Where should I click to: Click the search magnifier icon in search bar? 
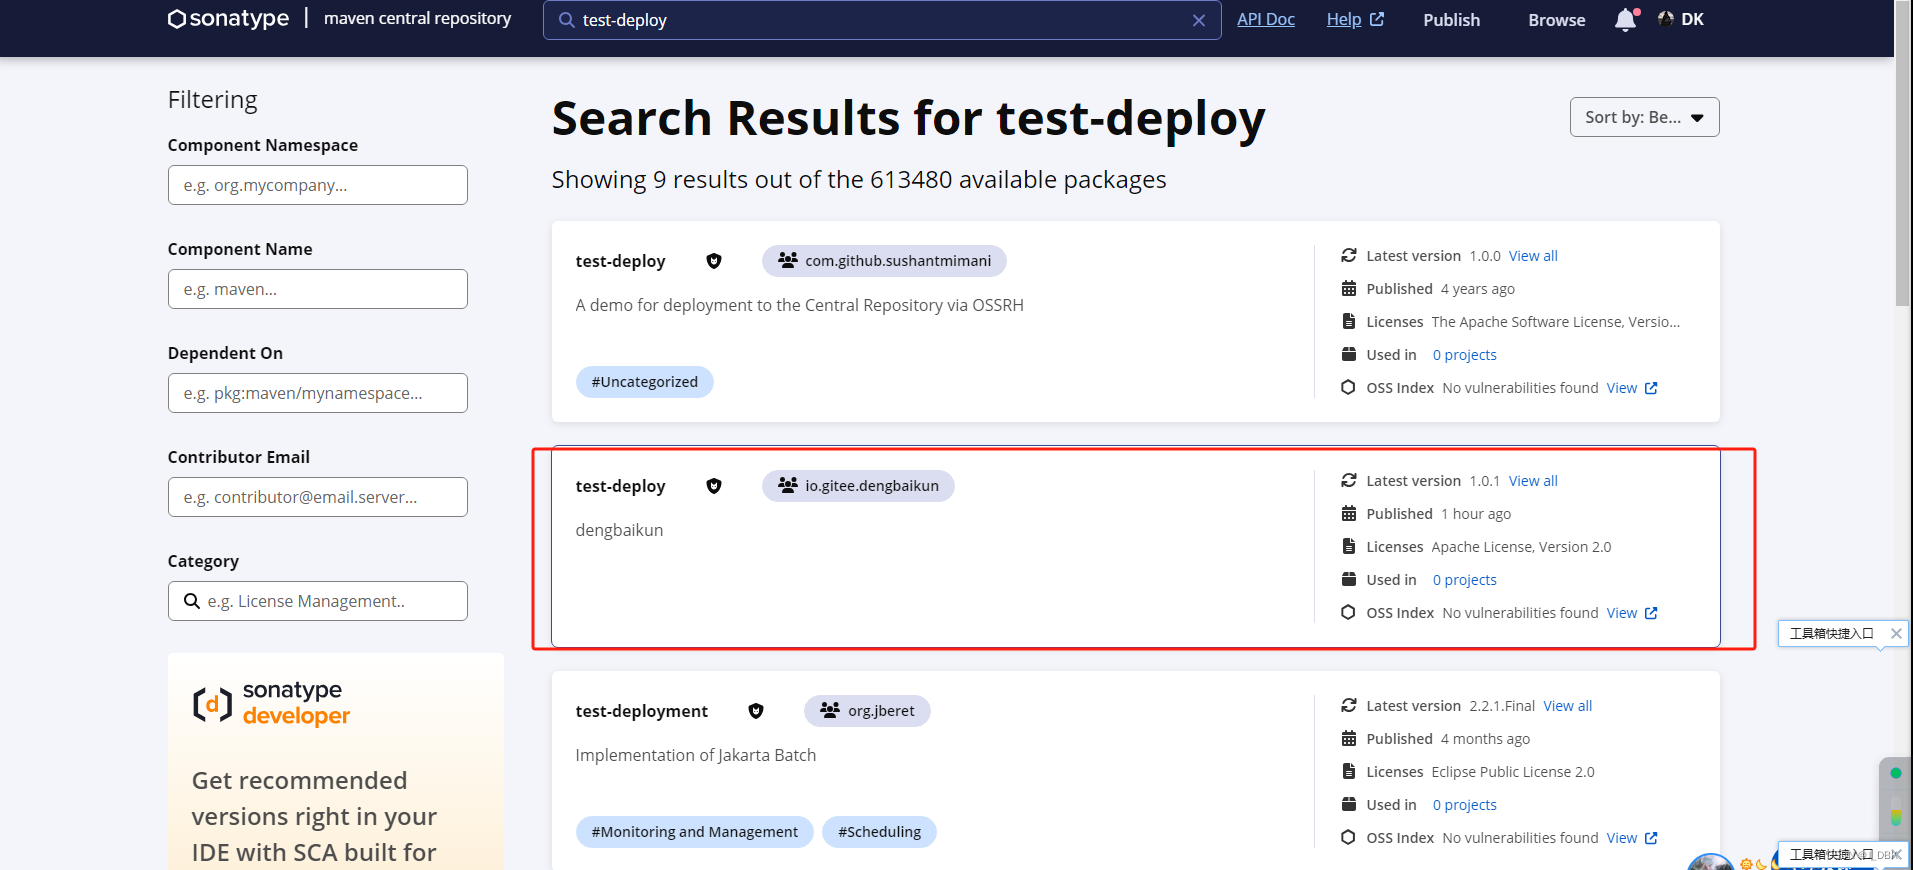566,20
